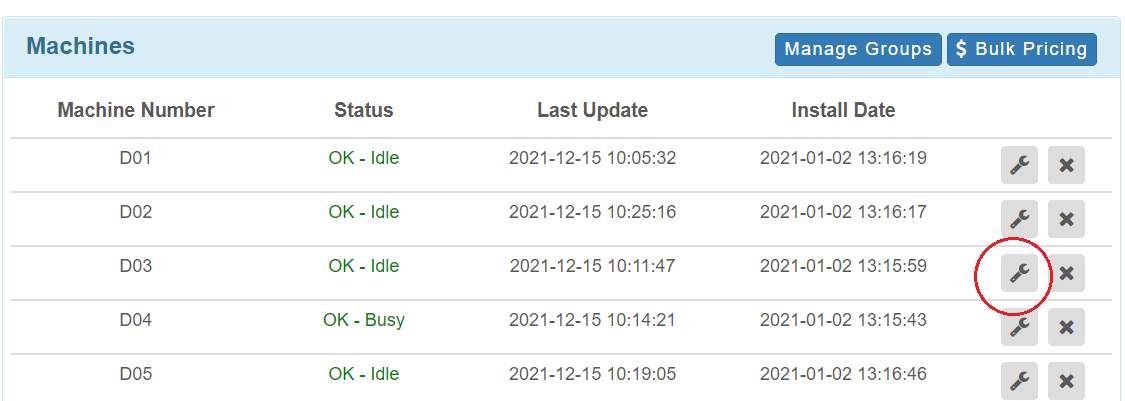Image resolution: width=1125 pixels, height=401 pixels.
Task: Select the D01 machine number cell
Action: (136, 157)
